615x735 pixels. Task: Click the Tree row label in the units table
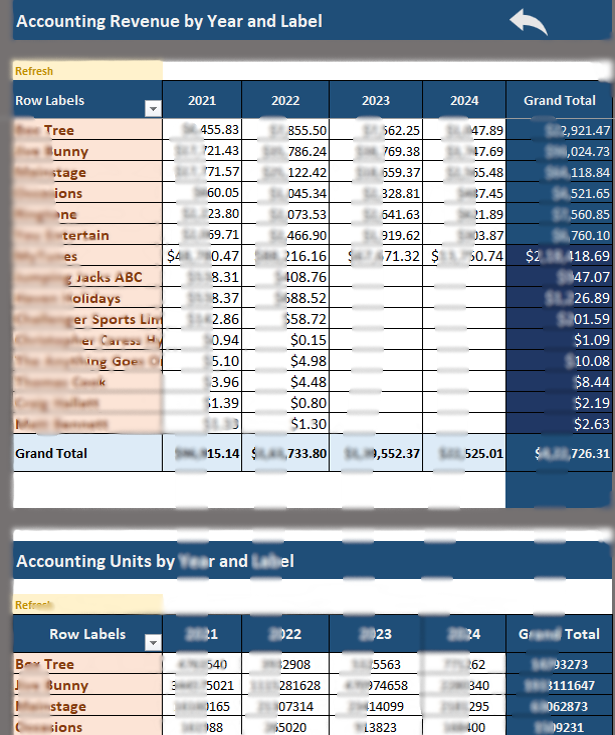pyautogui.click(x=88, y=664)
